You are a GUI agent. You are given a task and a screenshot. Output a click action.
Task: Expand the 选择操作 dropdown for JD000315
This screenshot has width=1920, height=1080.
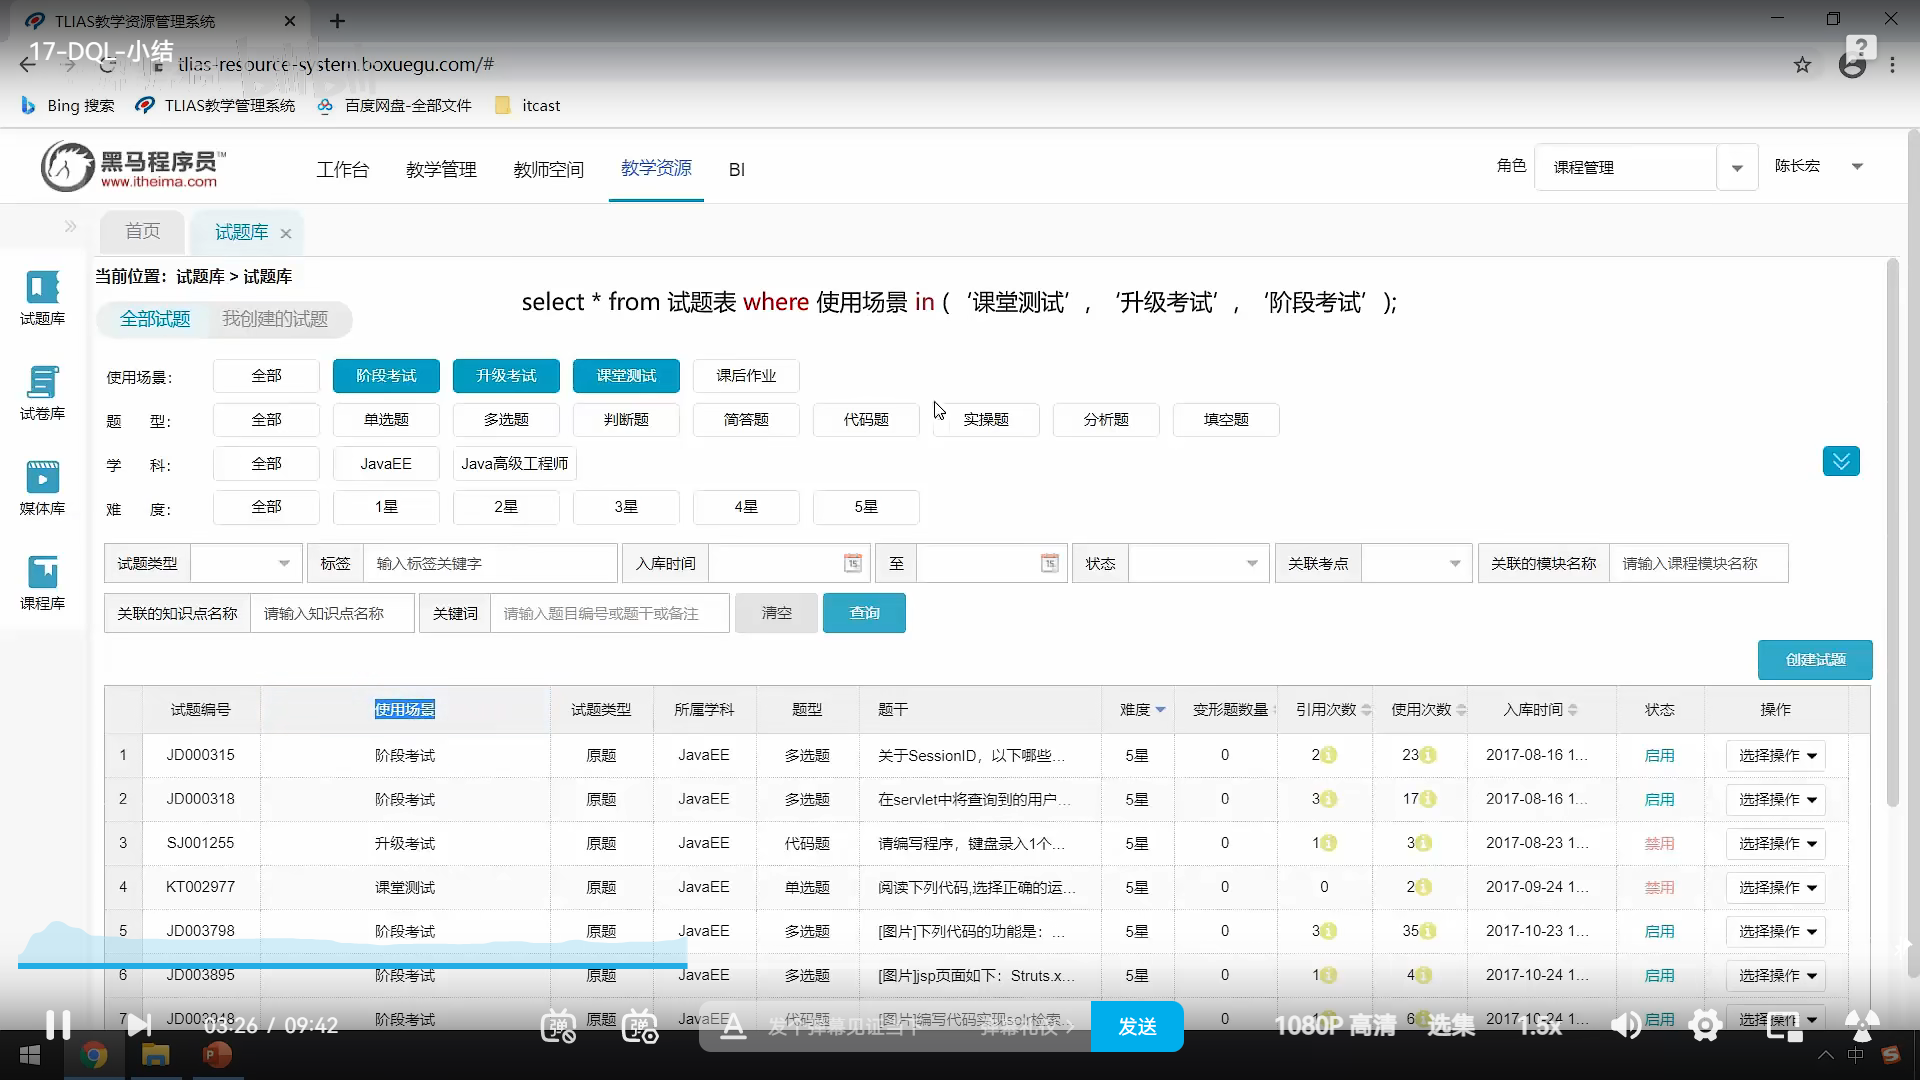point(1776,755)
